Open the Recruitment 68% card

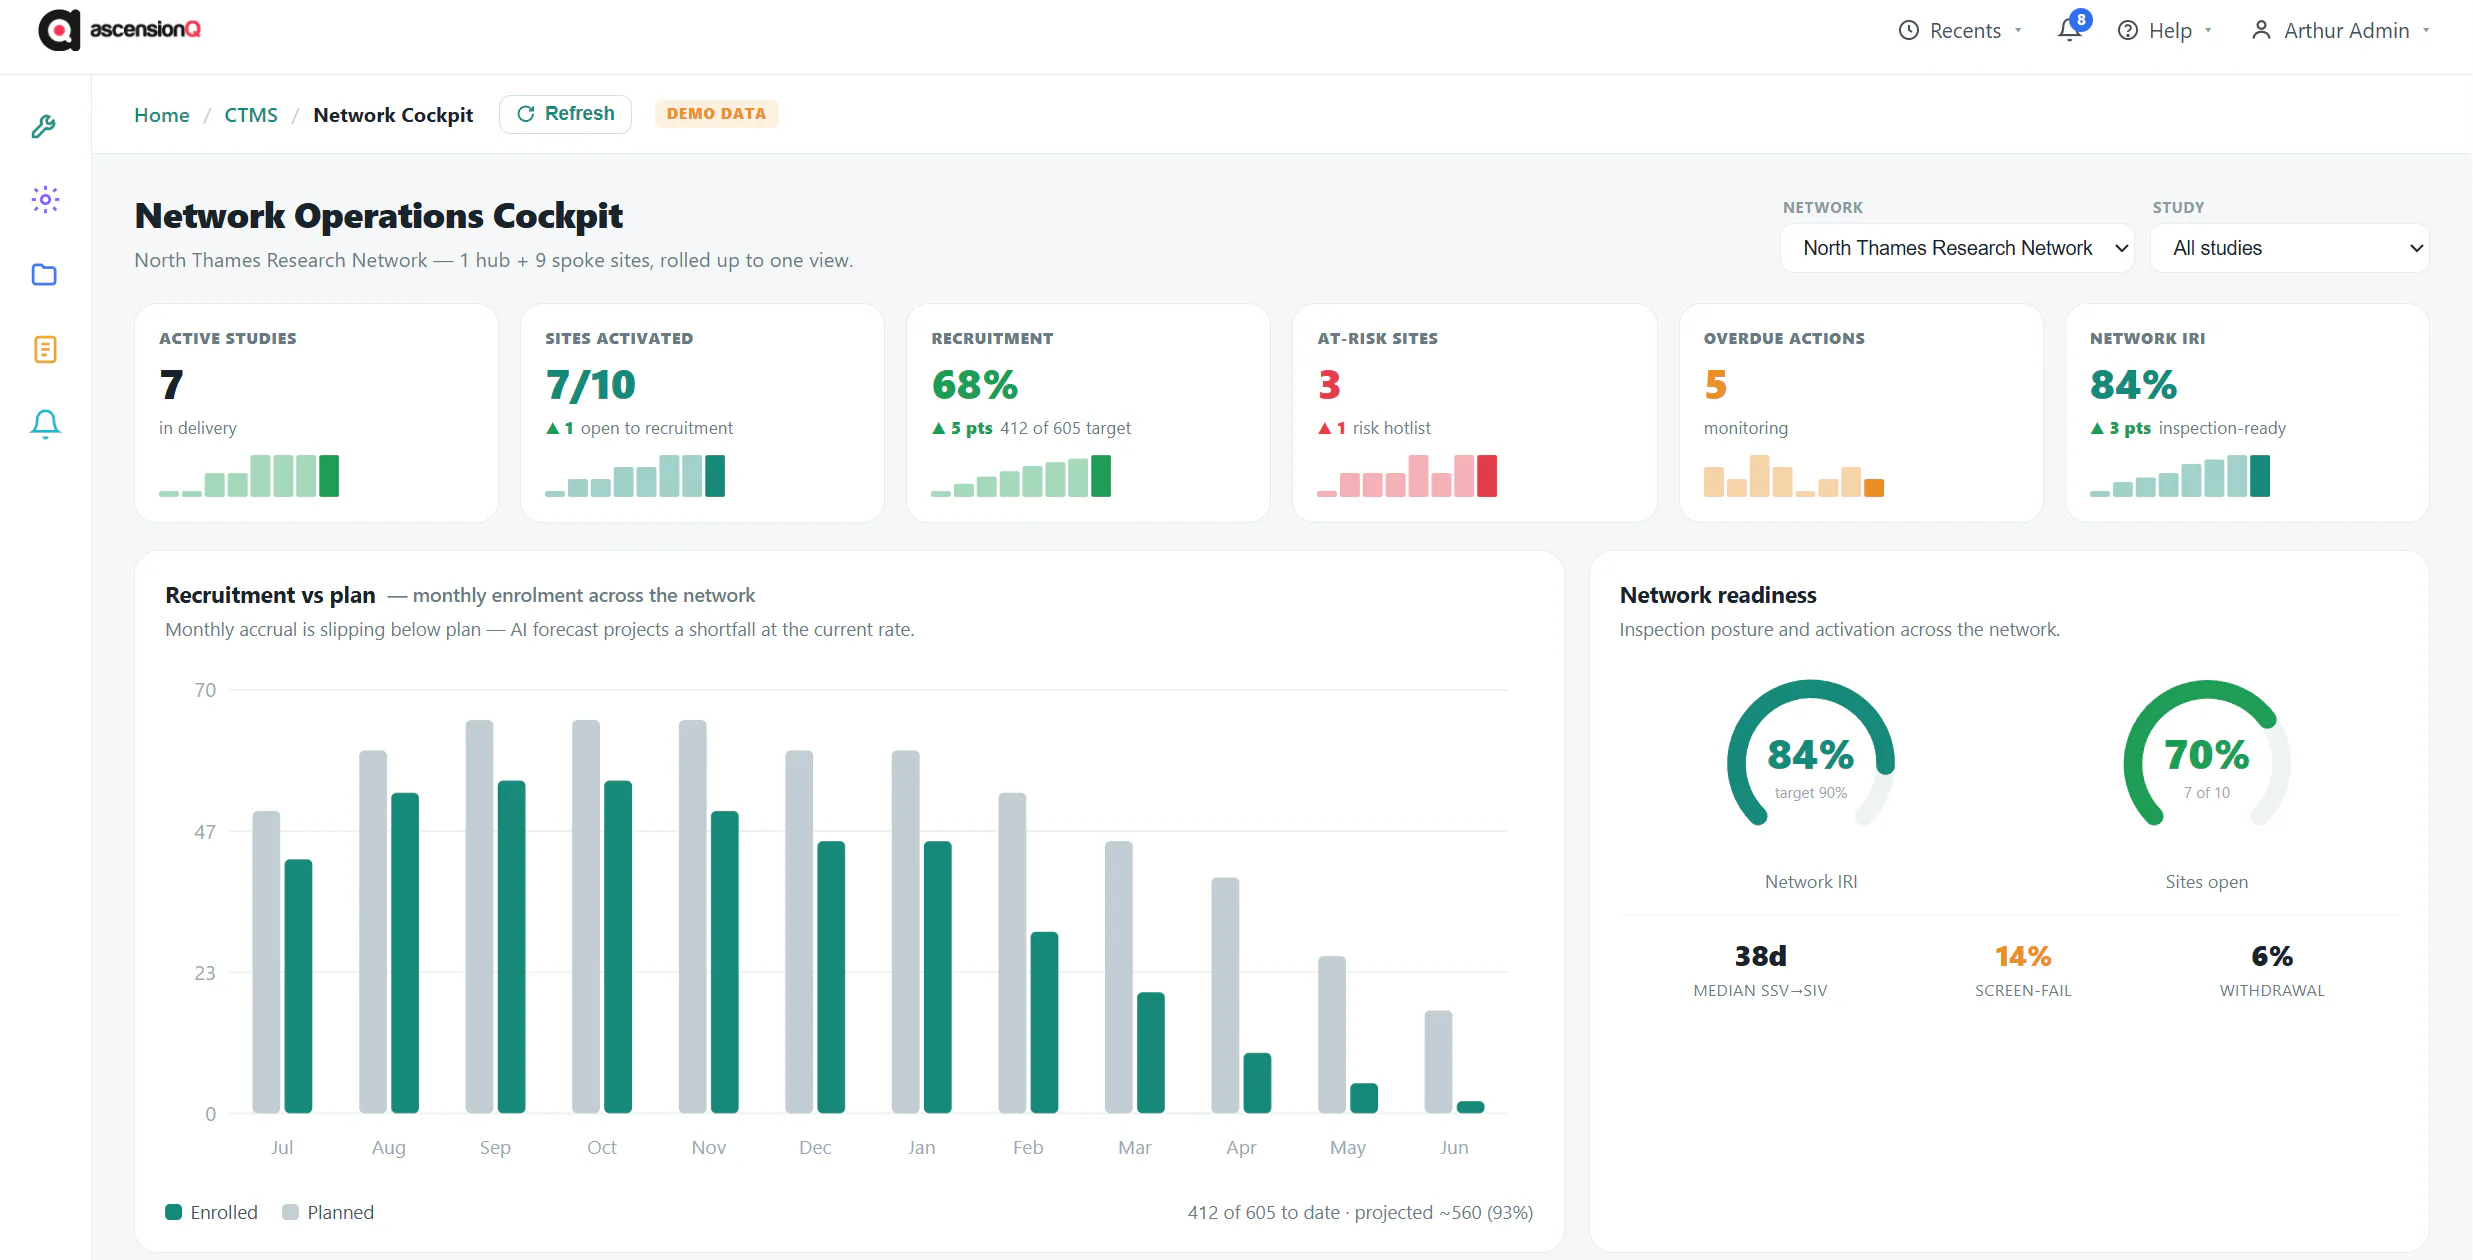[x=1088, y=413]
